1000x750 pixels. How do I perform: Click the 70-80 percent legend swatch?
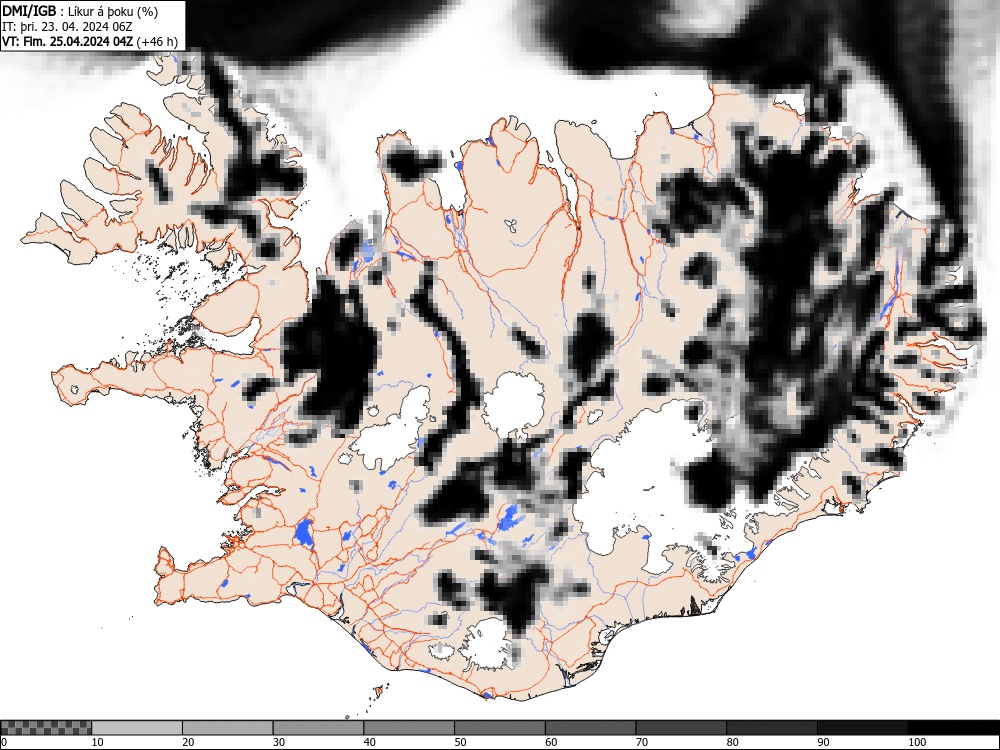coord(681,728)
